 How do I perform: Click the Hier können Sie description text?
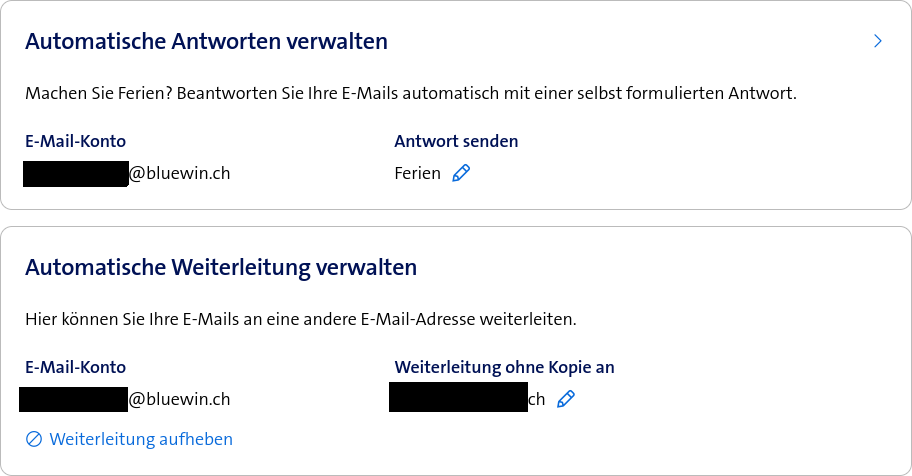point(301,320)
